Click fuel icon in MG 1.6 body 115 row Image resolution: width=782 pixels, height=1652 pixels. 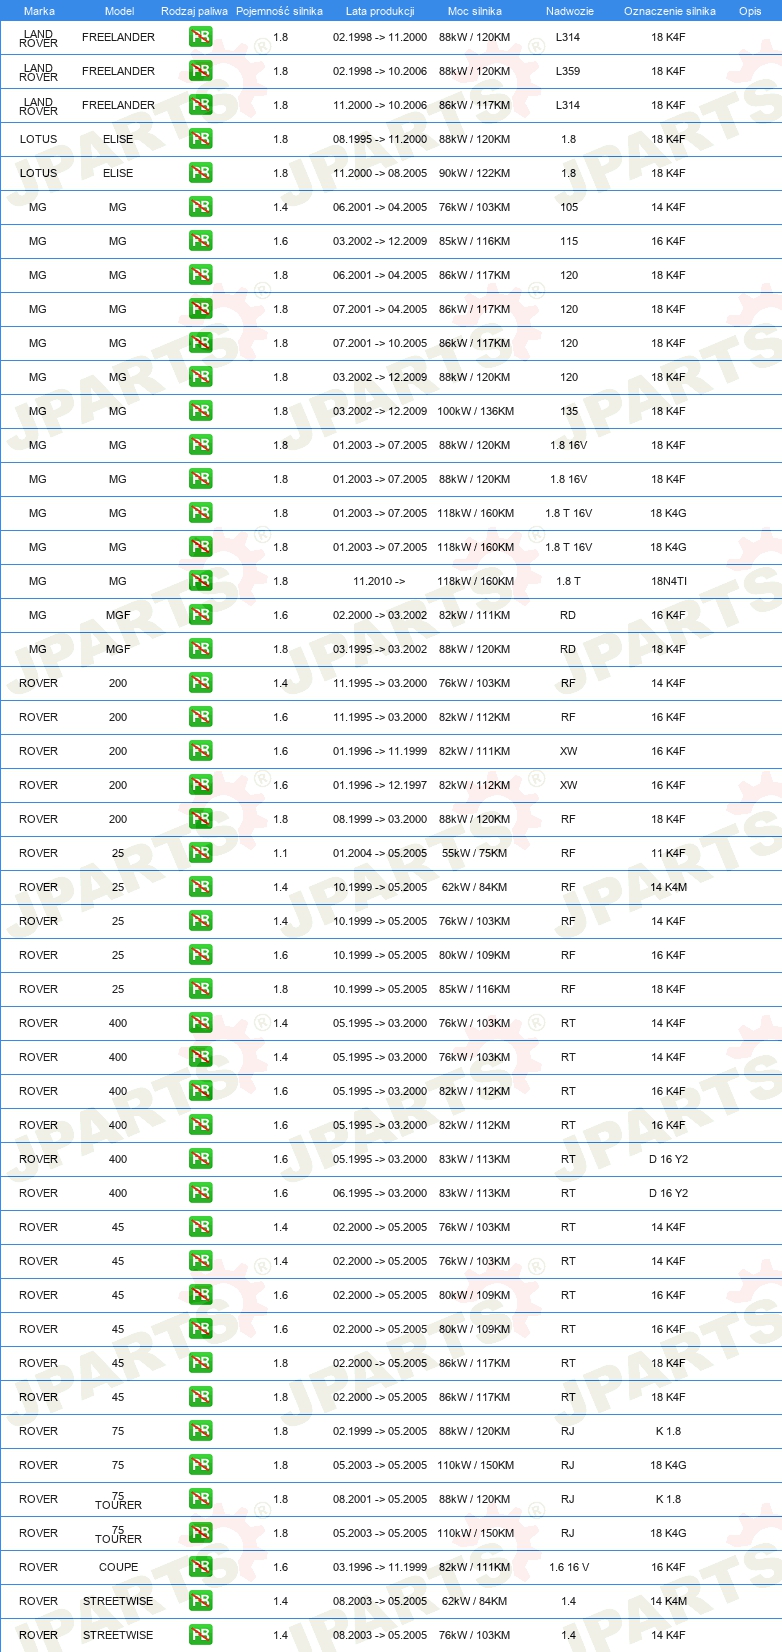coord(201,241)
